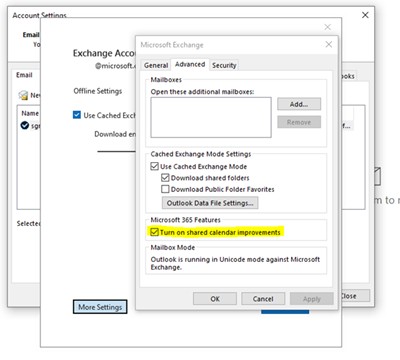The height and width of the screenshot is (360, 400).
Task: Close the Exchange Account Settings window
Action: (x=328, y=27)
